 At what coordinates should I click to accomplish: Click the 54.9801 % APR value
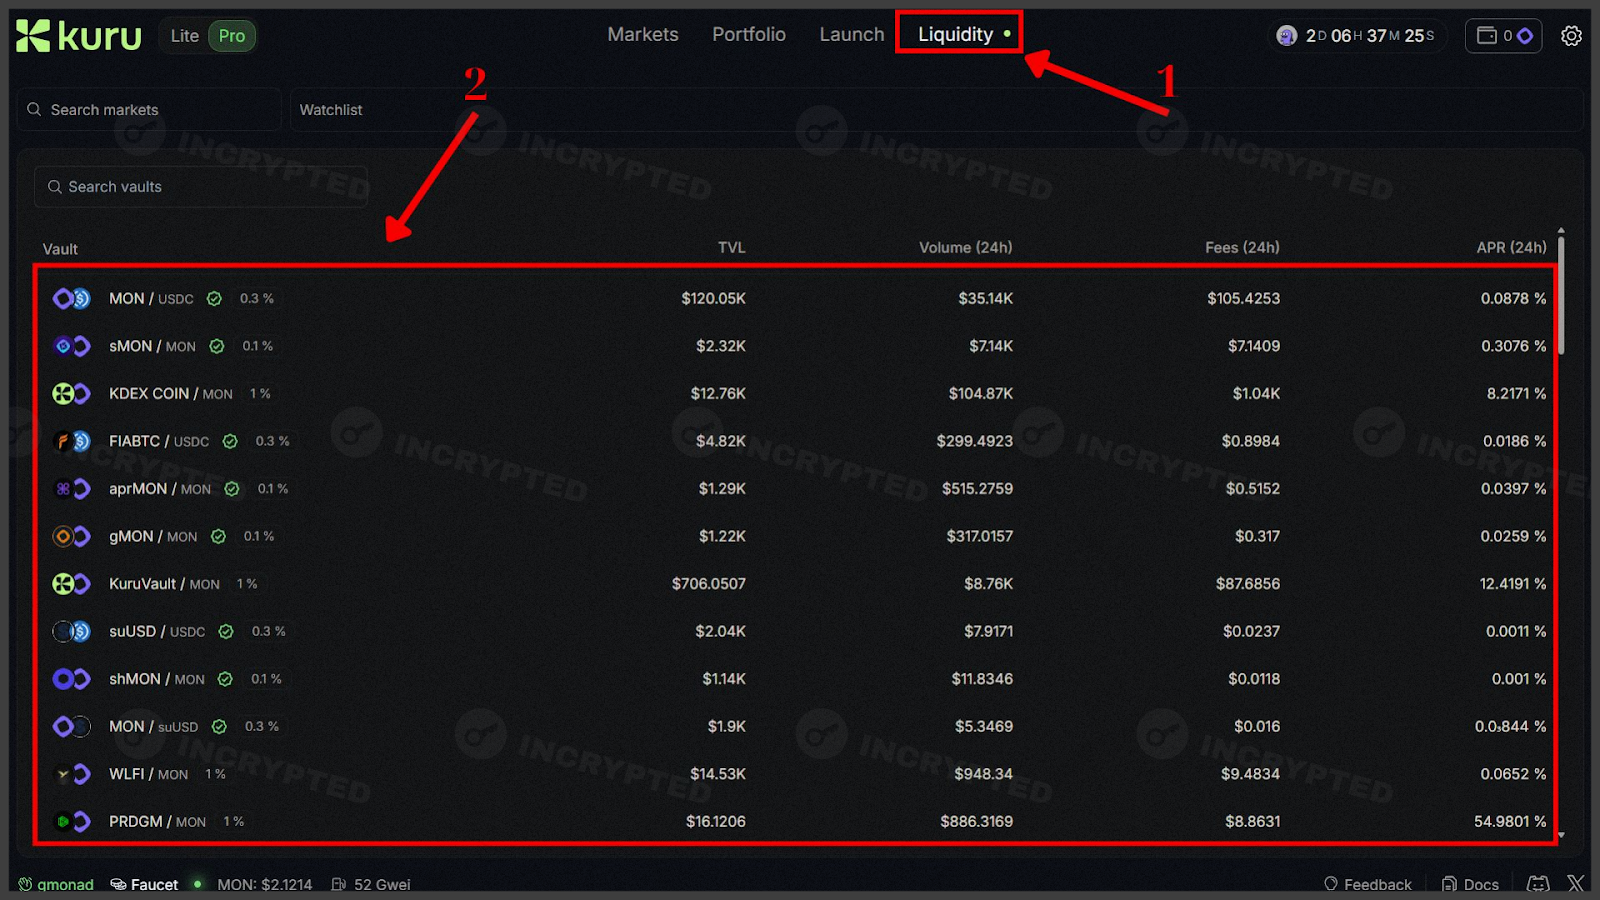tap(1510, 821)
